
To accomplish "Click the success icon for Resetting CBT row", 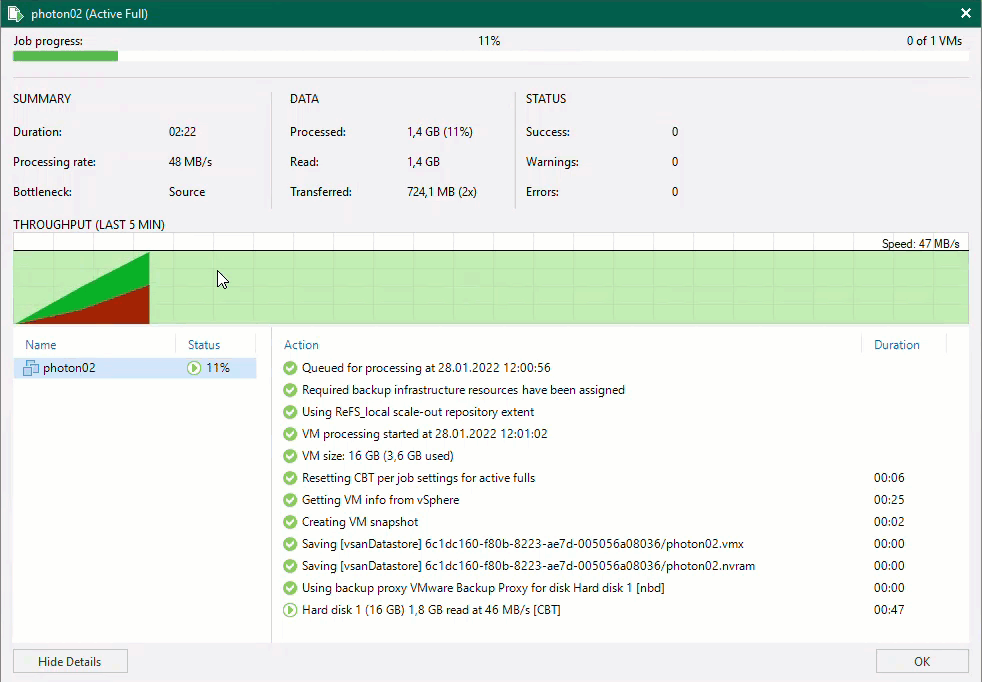I will (x=290, y=478).
